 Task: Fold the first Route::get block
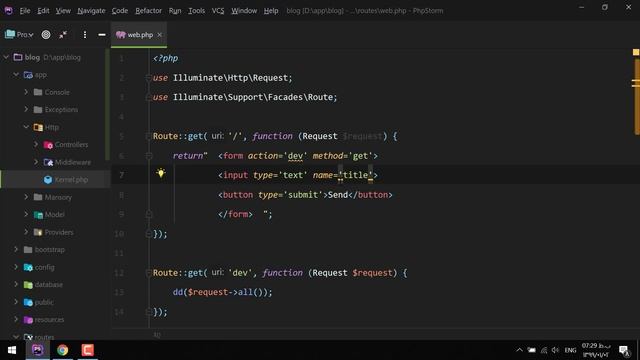[149, 136]
